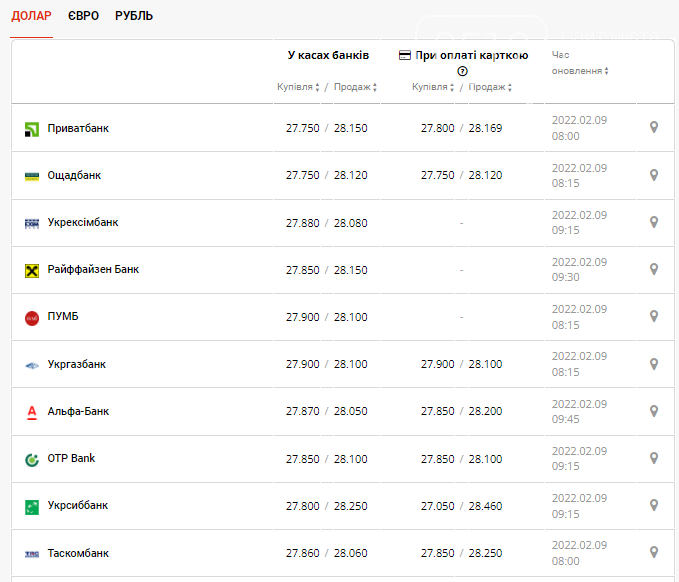Sort by cash desk Продаж column
The width and height of the screenshot is (679, 582).
355,87
